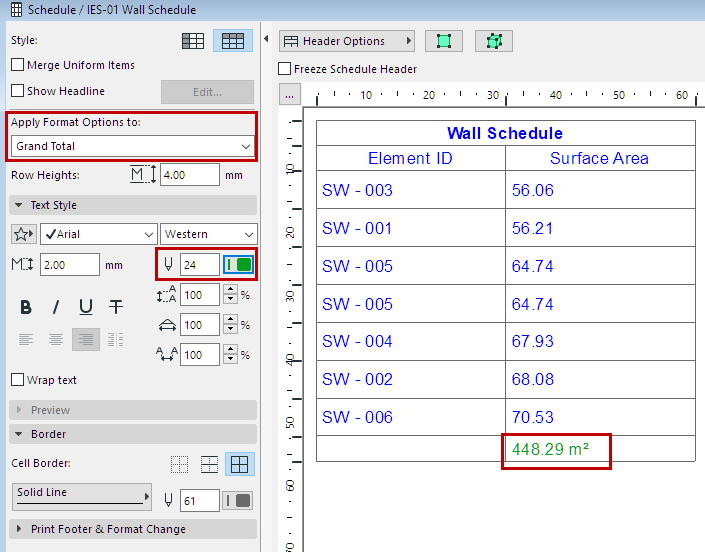705x552 pixels.
Task: Click the disabled Edit... button
Action: coord(207,92)
